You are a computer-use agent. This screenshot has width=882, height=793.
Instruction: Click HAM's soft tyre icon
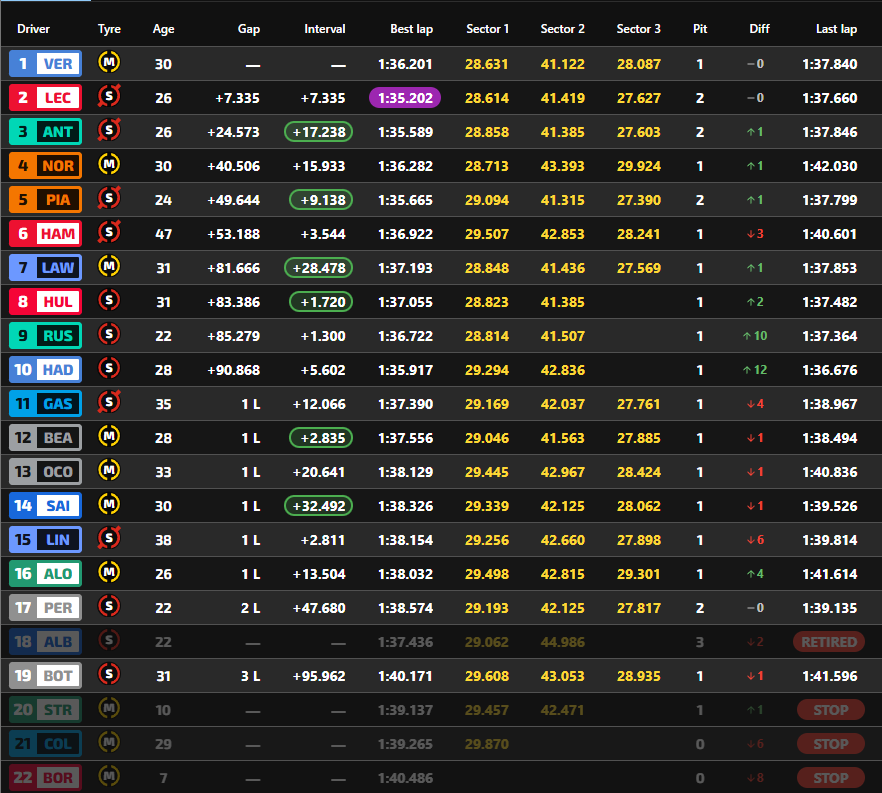(109, 232)
